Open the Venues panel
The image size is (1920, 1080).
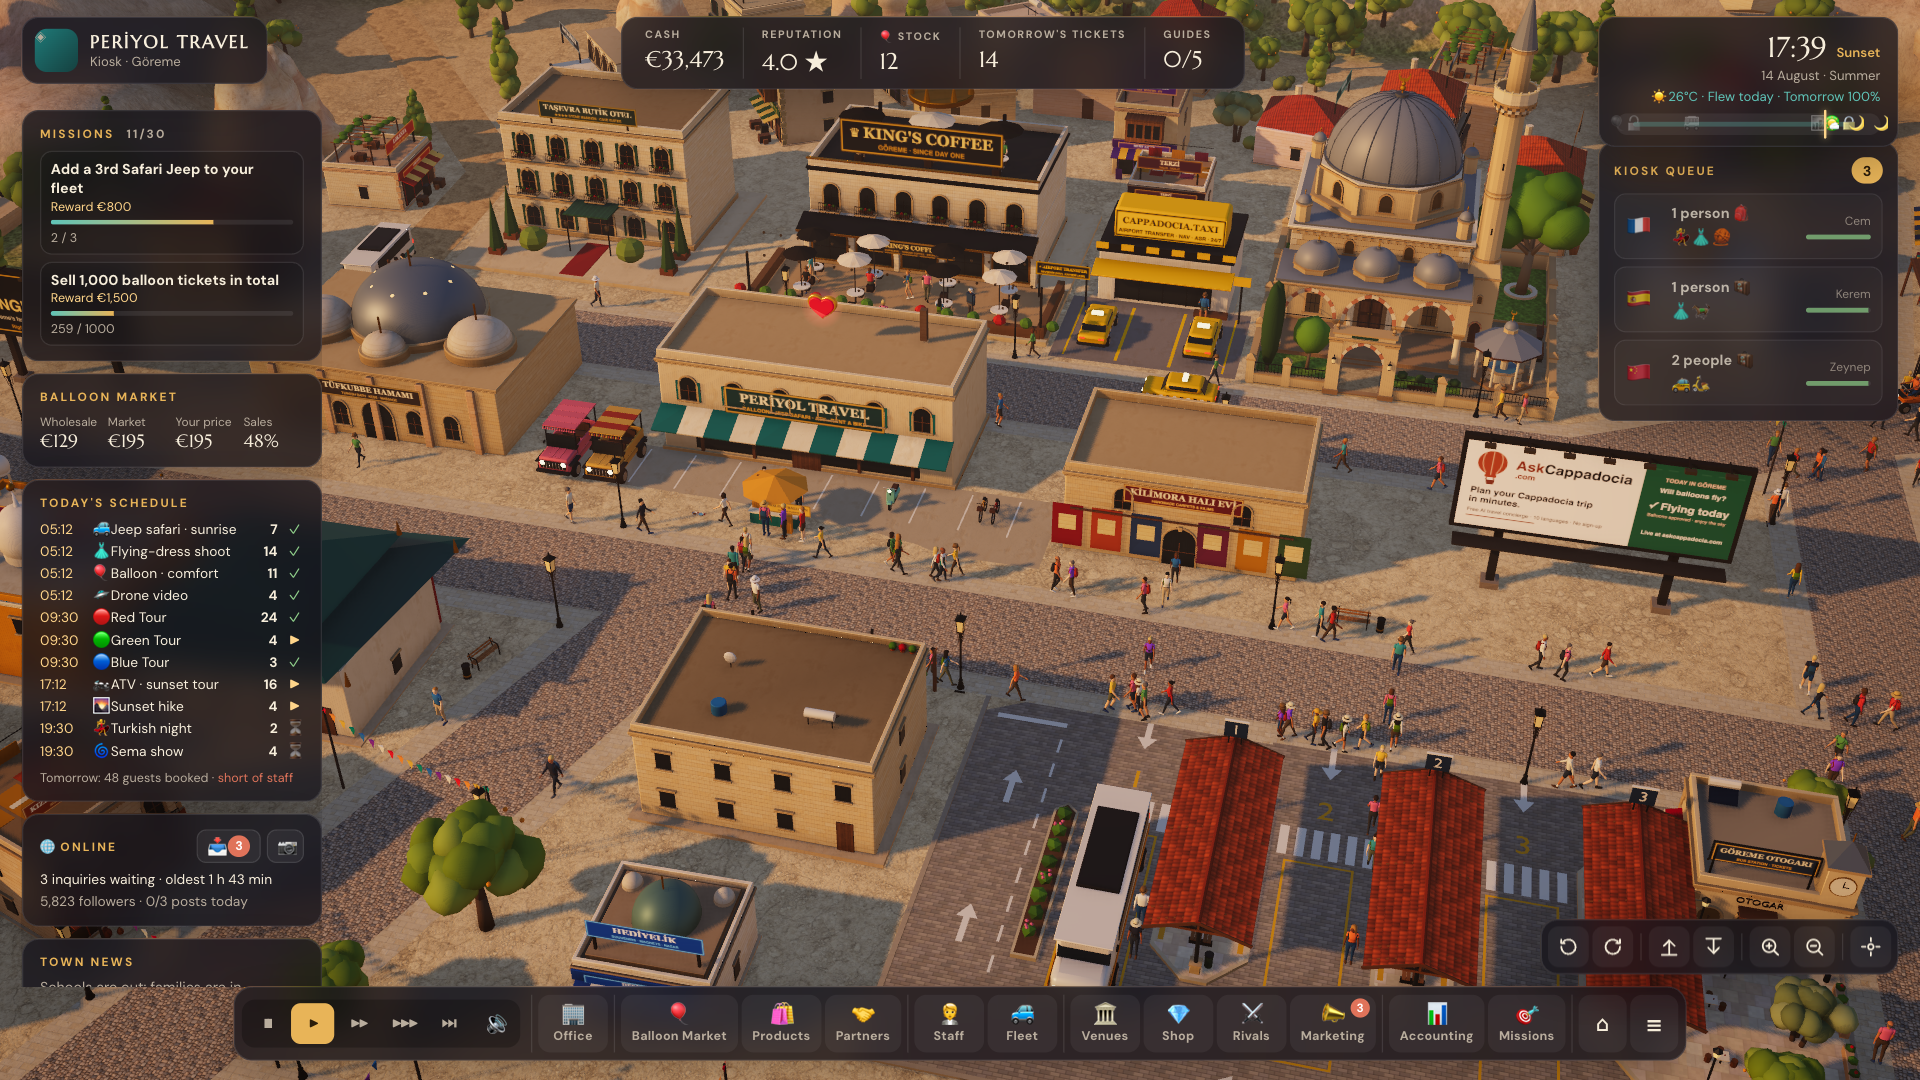pyautogui.click(x=1105, y=1023)
